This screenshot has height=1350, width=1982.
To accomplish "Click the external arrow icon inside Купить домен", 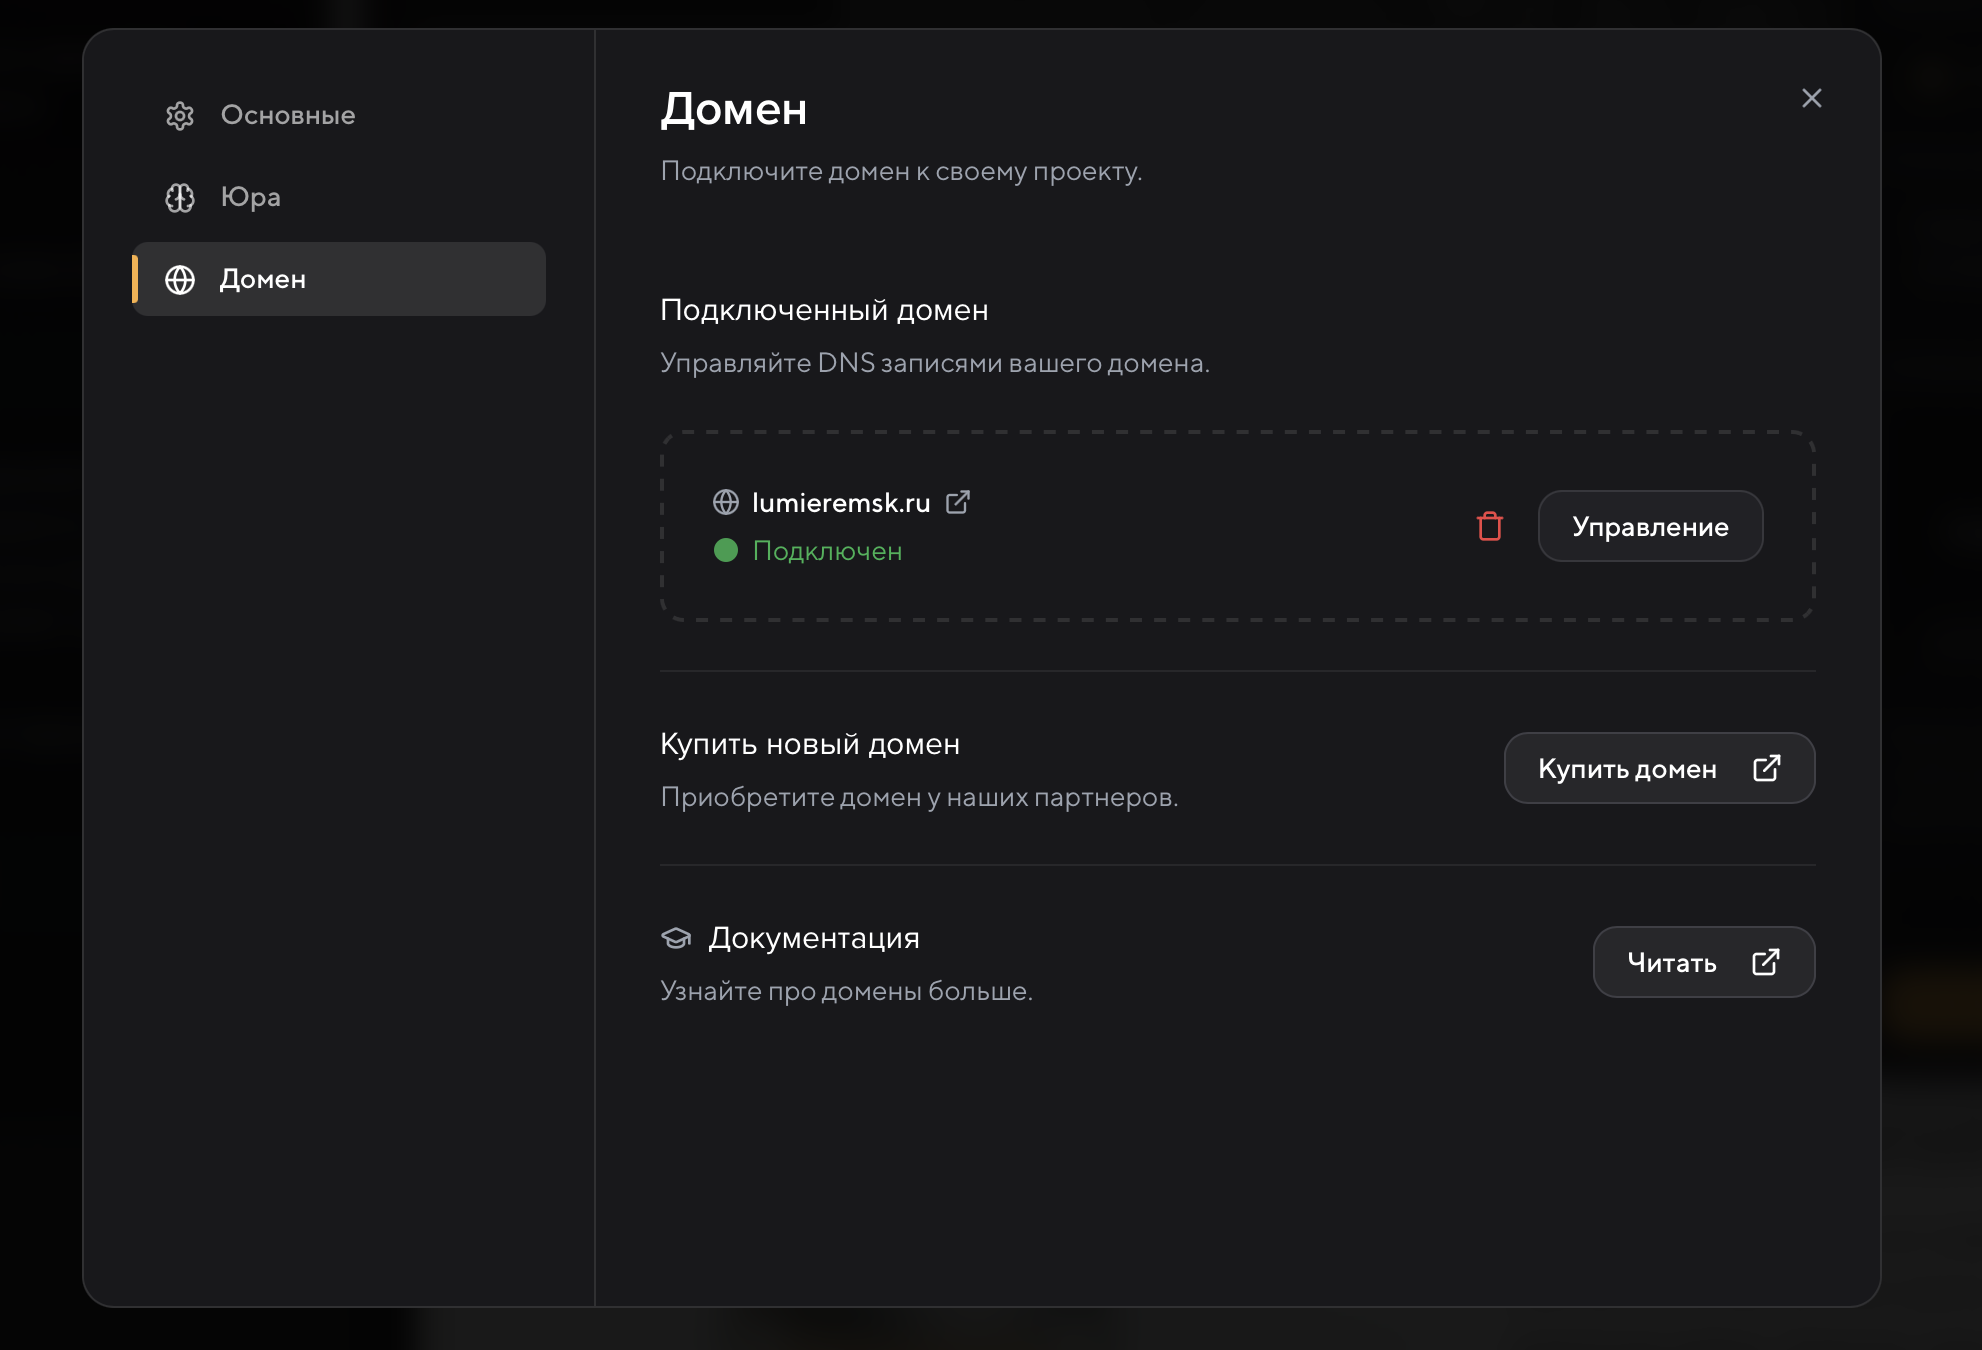I will pyautogui.click(x=1767, y=768).
